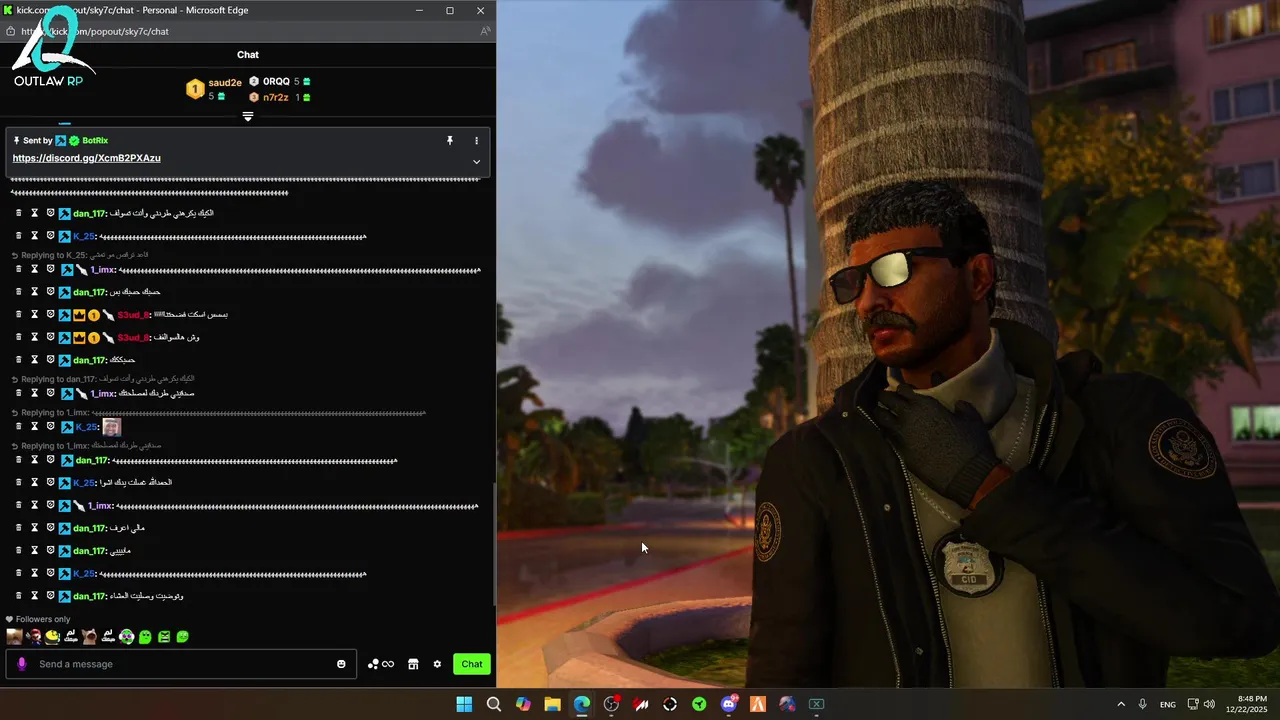Viewport: 1280px width, 720px height.
Task: Open the Windows Start menu
Action: point(464,704)
